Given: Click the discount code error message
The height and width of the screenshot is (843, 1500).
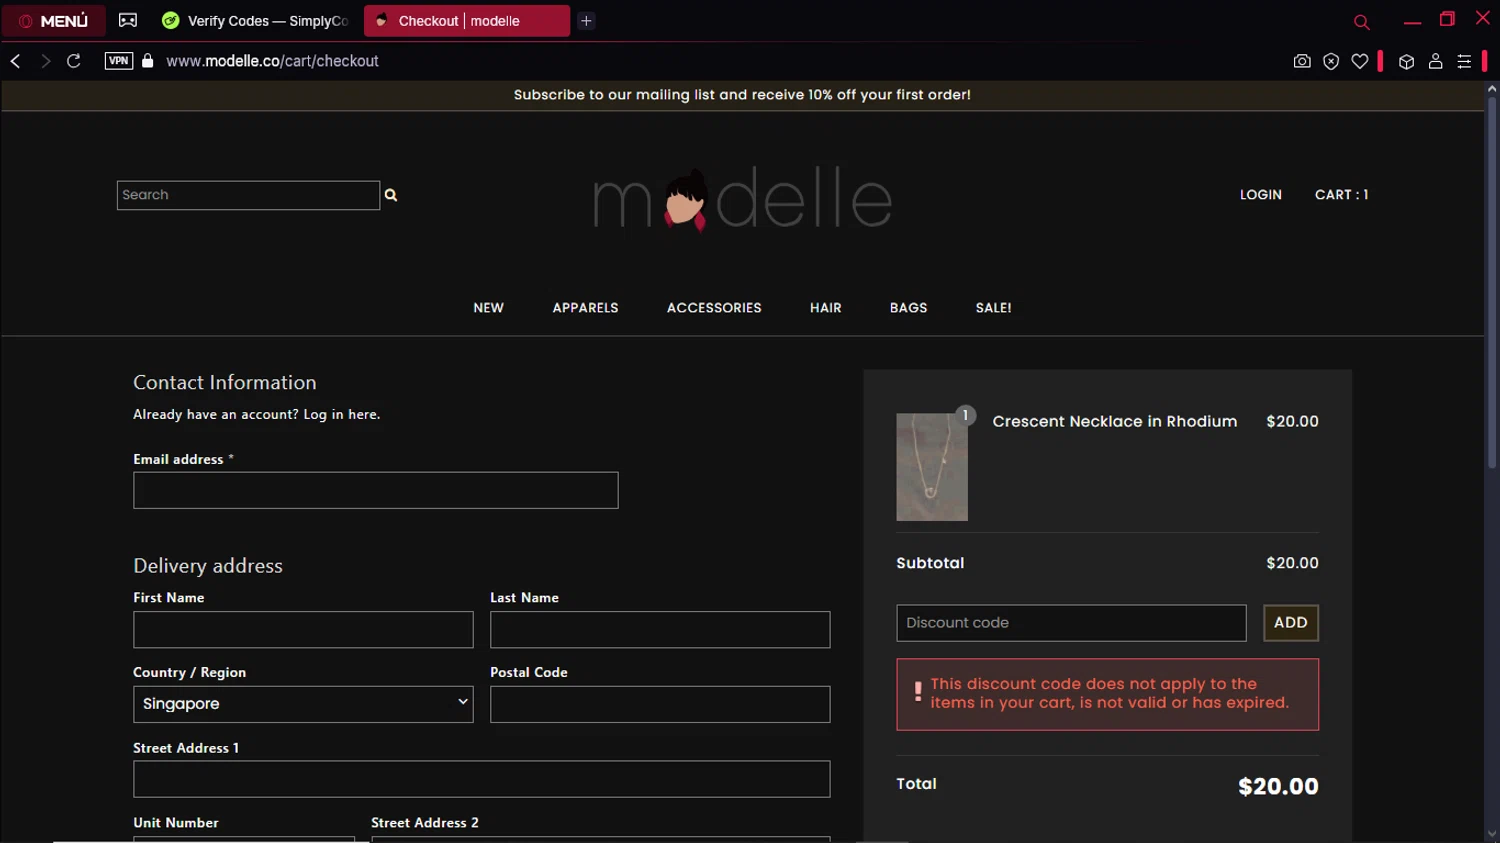Looking at the screenshot, I should 1107,694.
